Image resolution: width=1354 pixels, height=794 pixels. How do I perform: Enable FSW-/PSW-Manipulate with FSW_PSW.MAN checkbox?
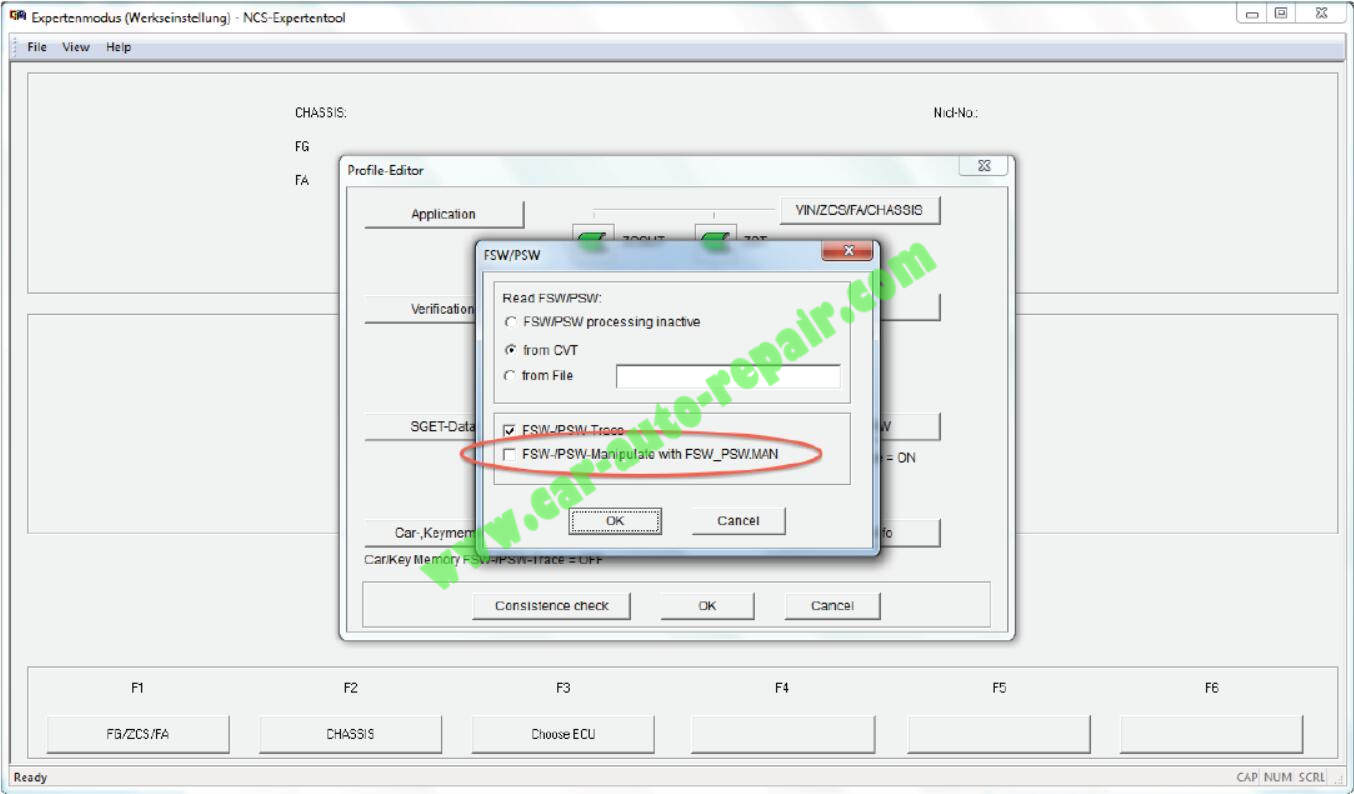coord(510,455)
